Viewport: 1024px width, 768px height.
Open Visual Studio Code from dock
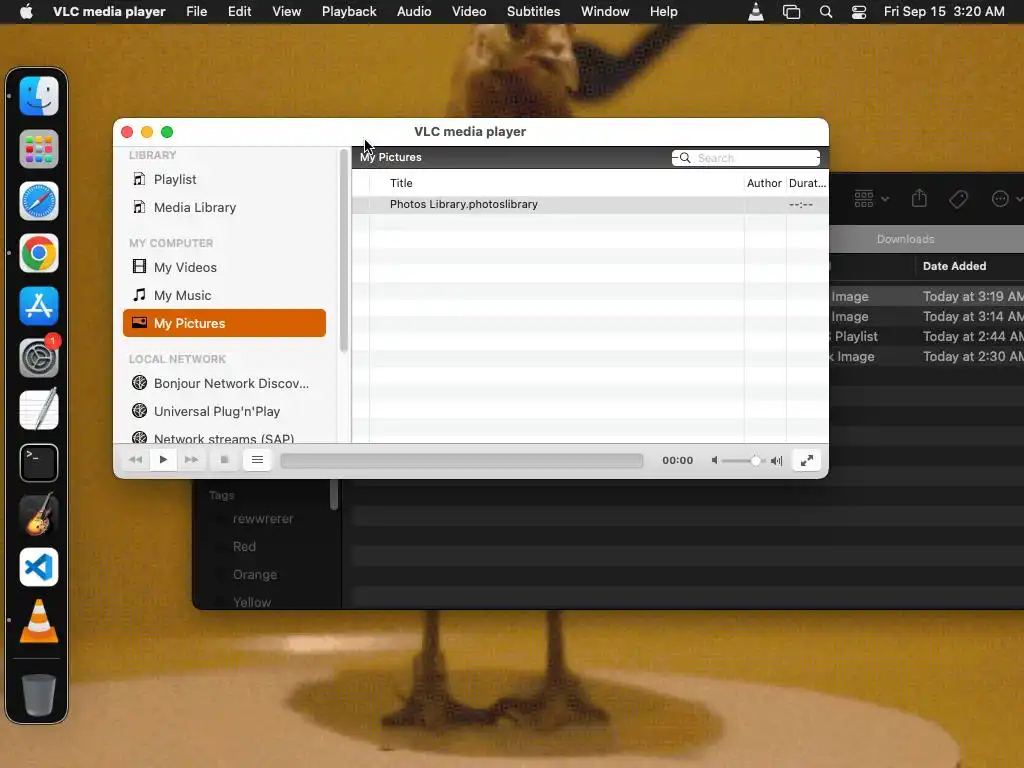(x=39, y=567)
